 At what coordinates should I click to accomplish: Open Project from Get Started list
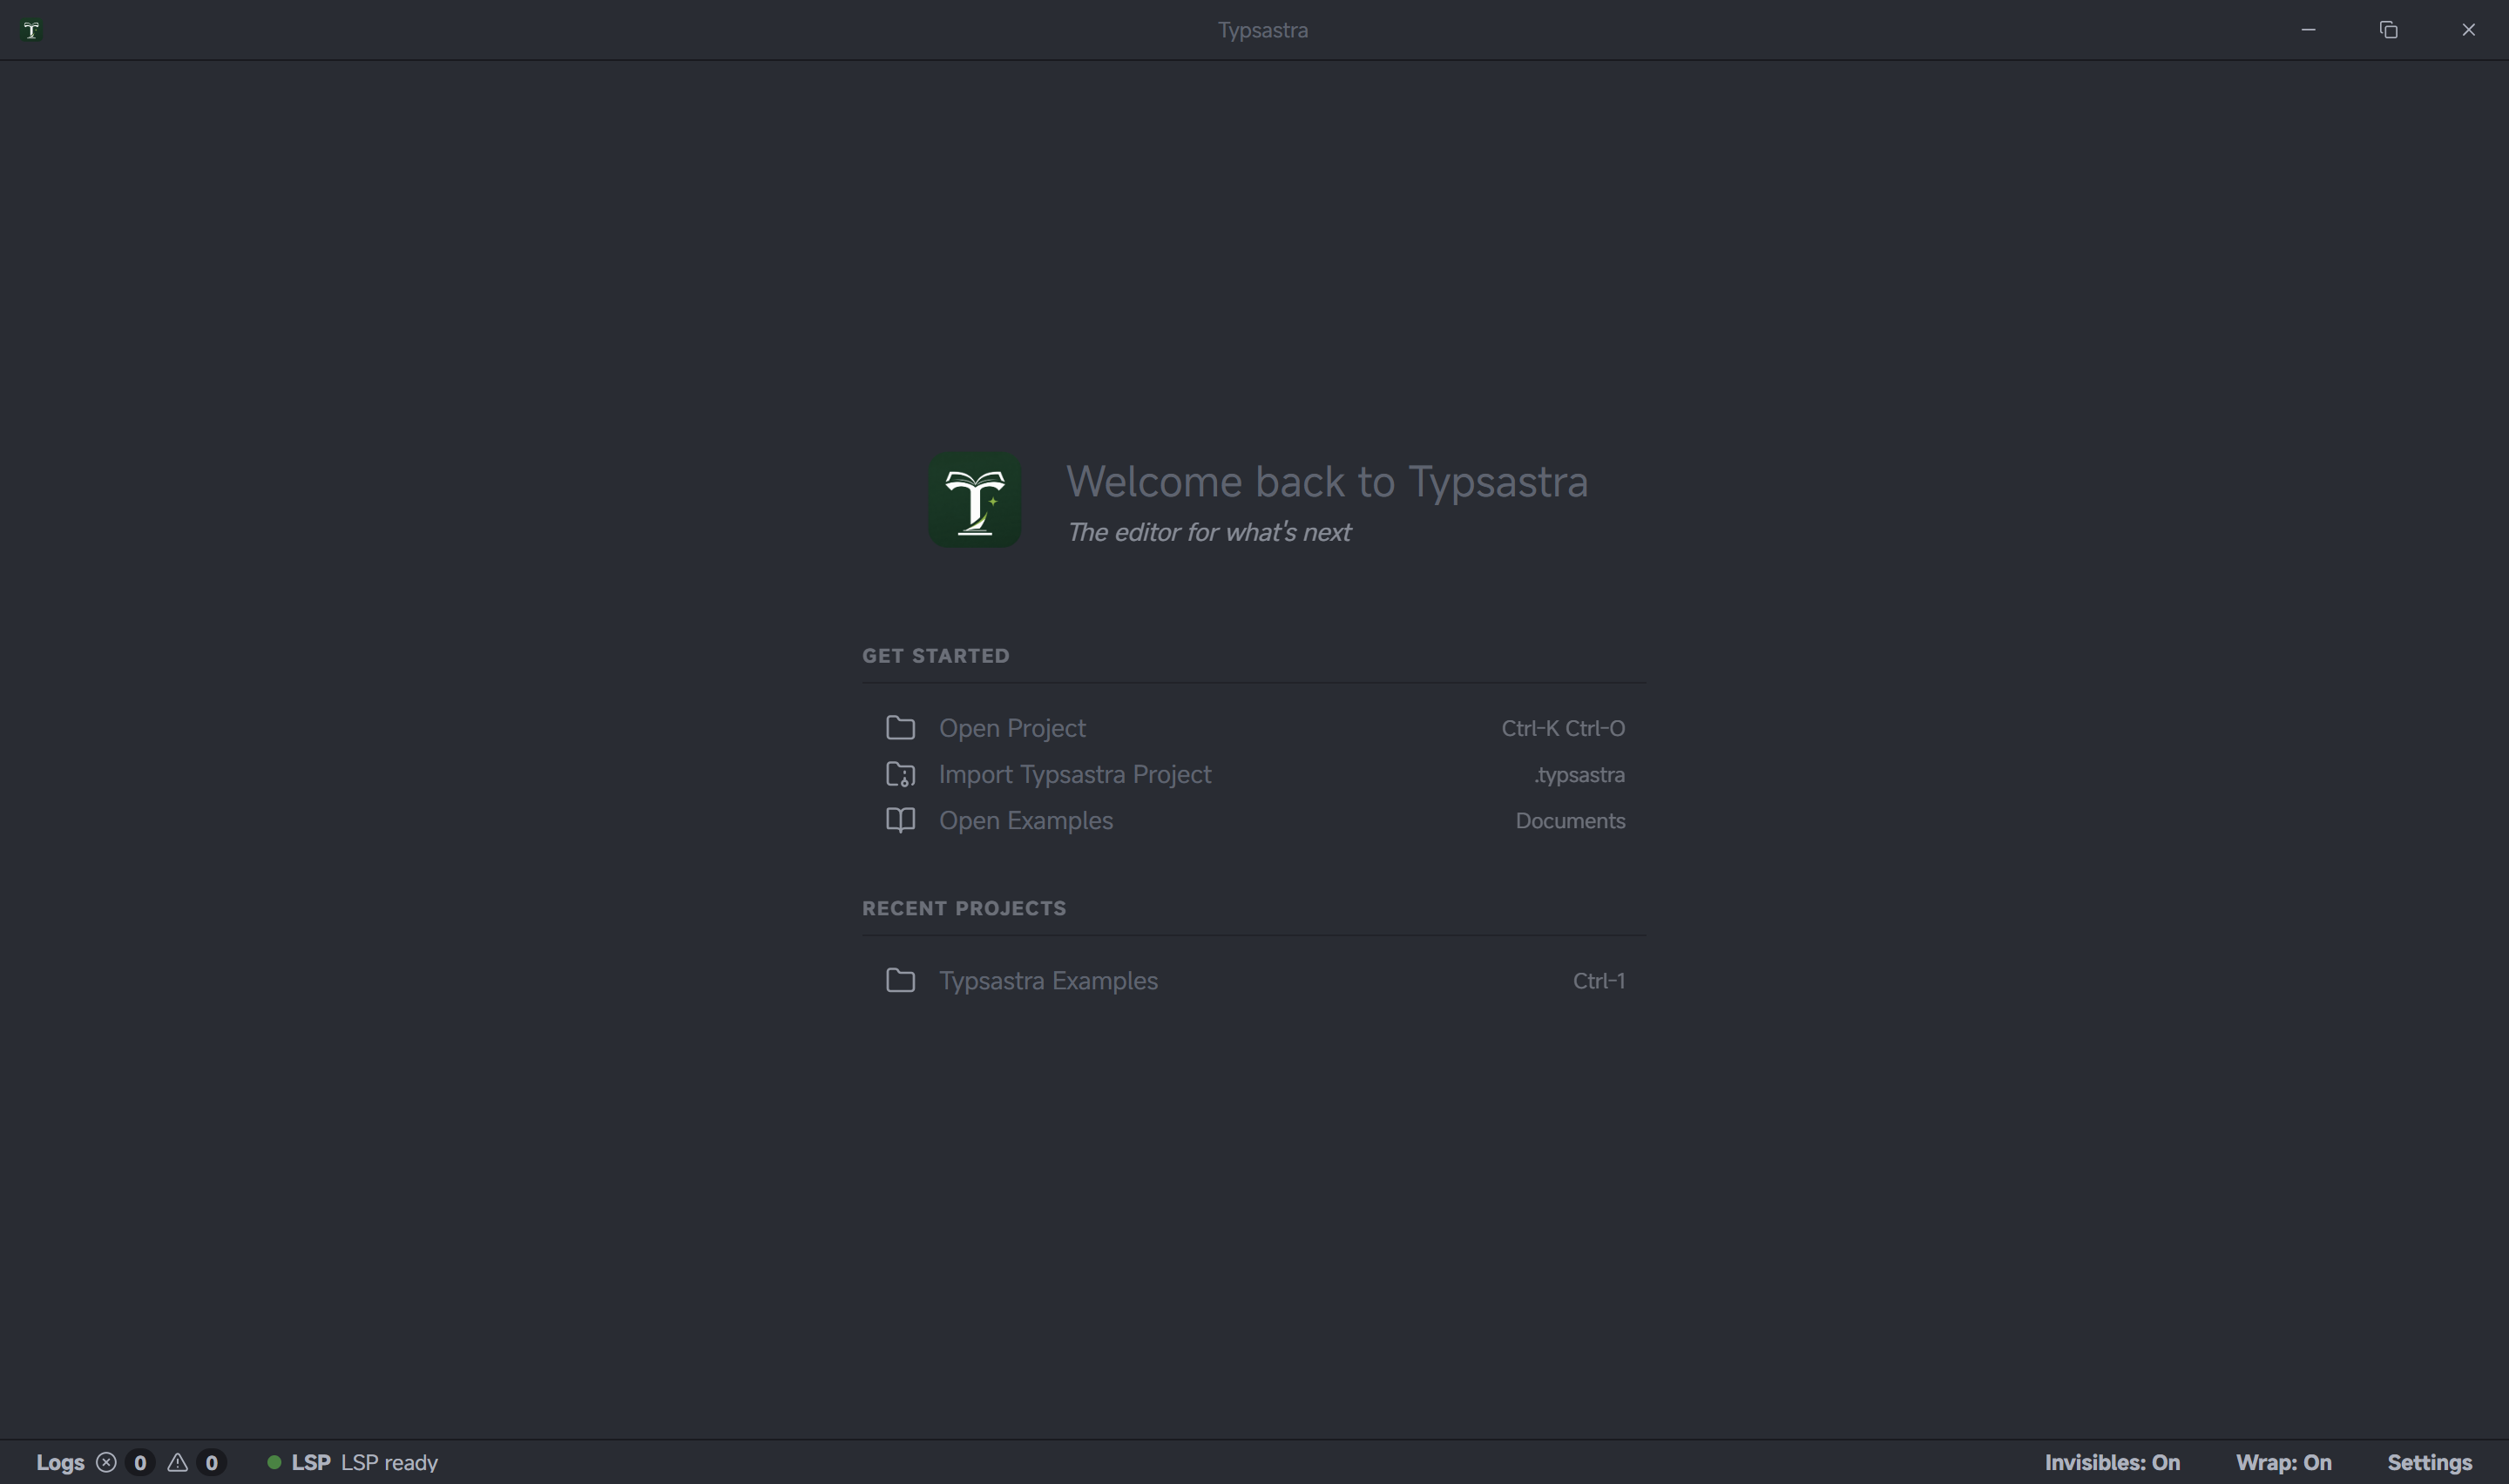(x=1254, y=728)
